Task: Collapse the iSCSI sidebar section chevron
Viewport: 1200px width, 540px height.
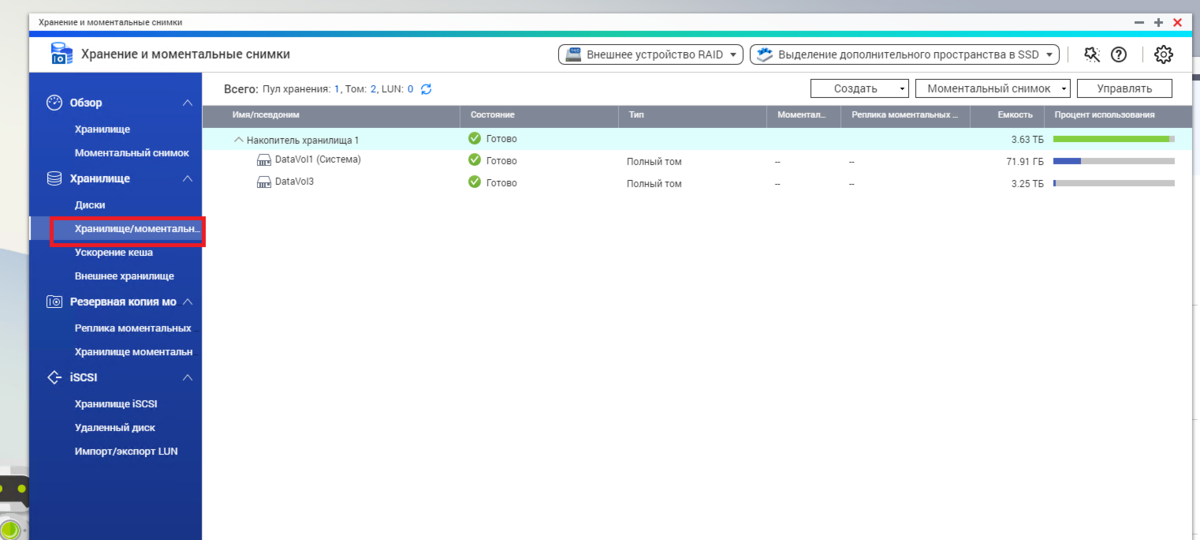Action: coord(187,379)
